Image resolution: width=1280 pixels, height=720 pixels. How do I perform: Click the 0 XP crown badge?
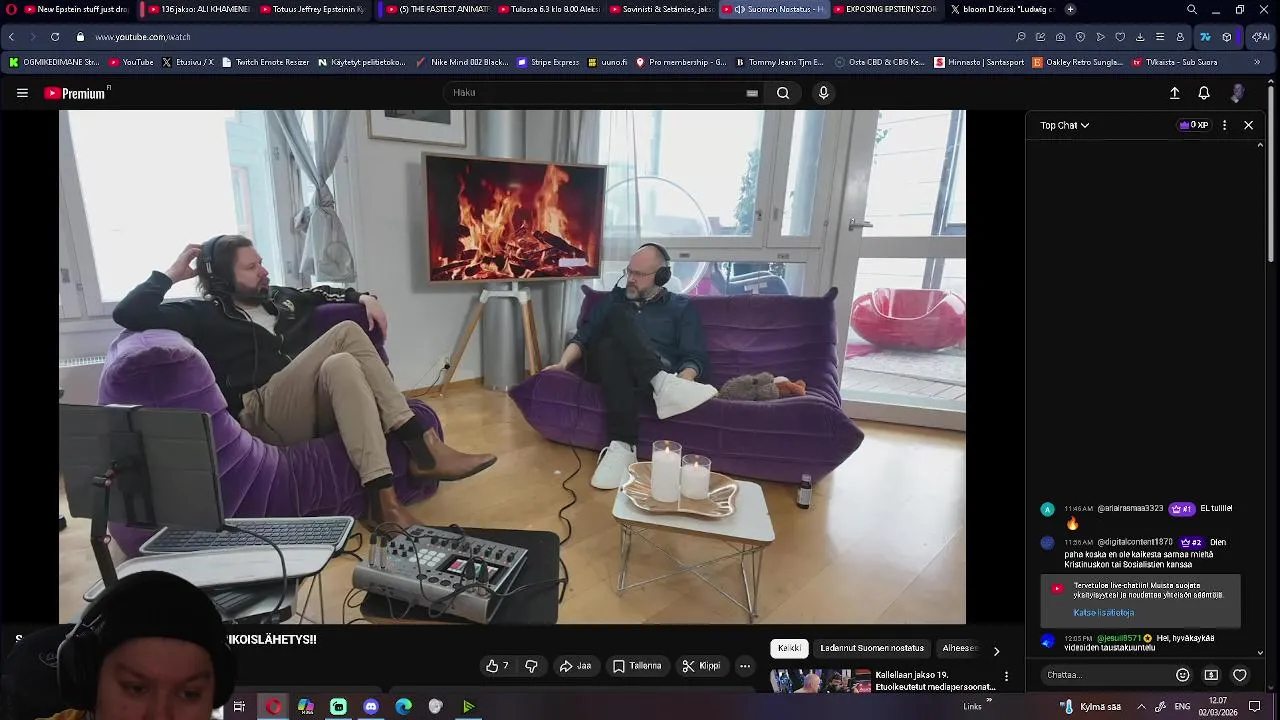coord(1194,125)
